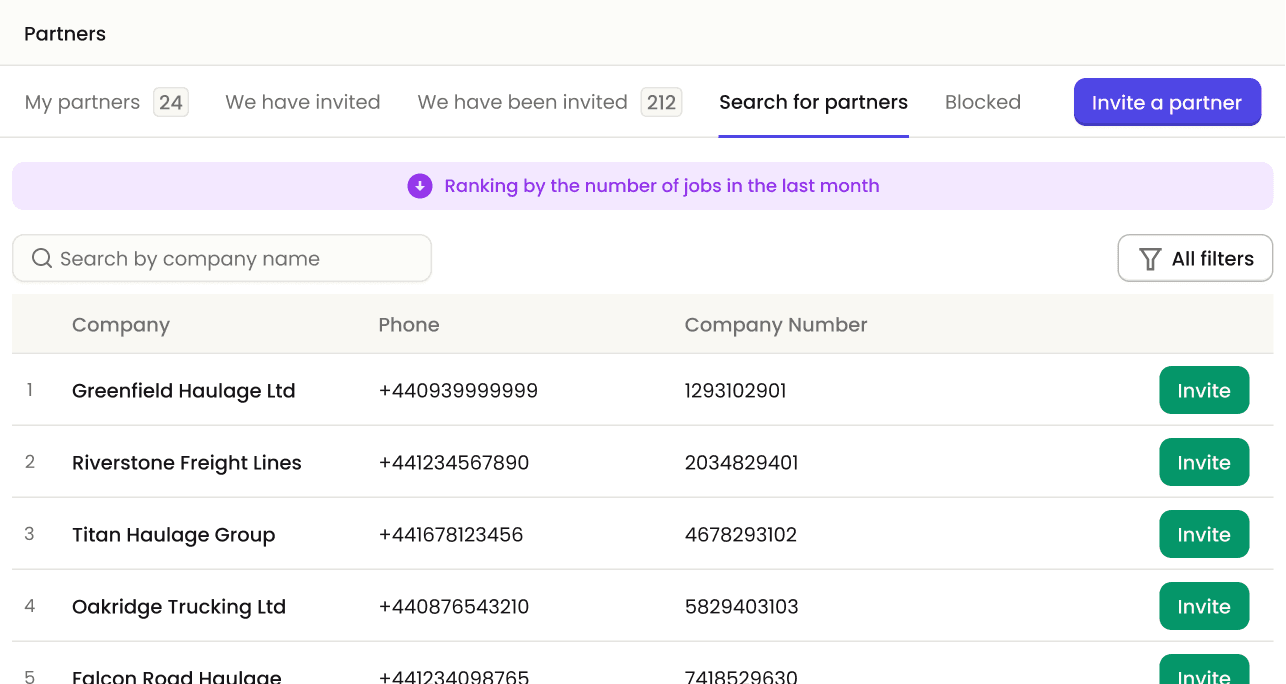Invite Riverstone Freight Lines
Screen dimensions: 1286x684
tap(1204, 462)
